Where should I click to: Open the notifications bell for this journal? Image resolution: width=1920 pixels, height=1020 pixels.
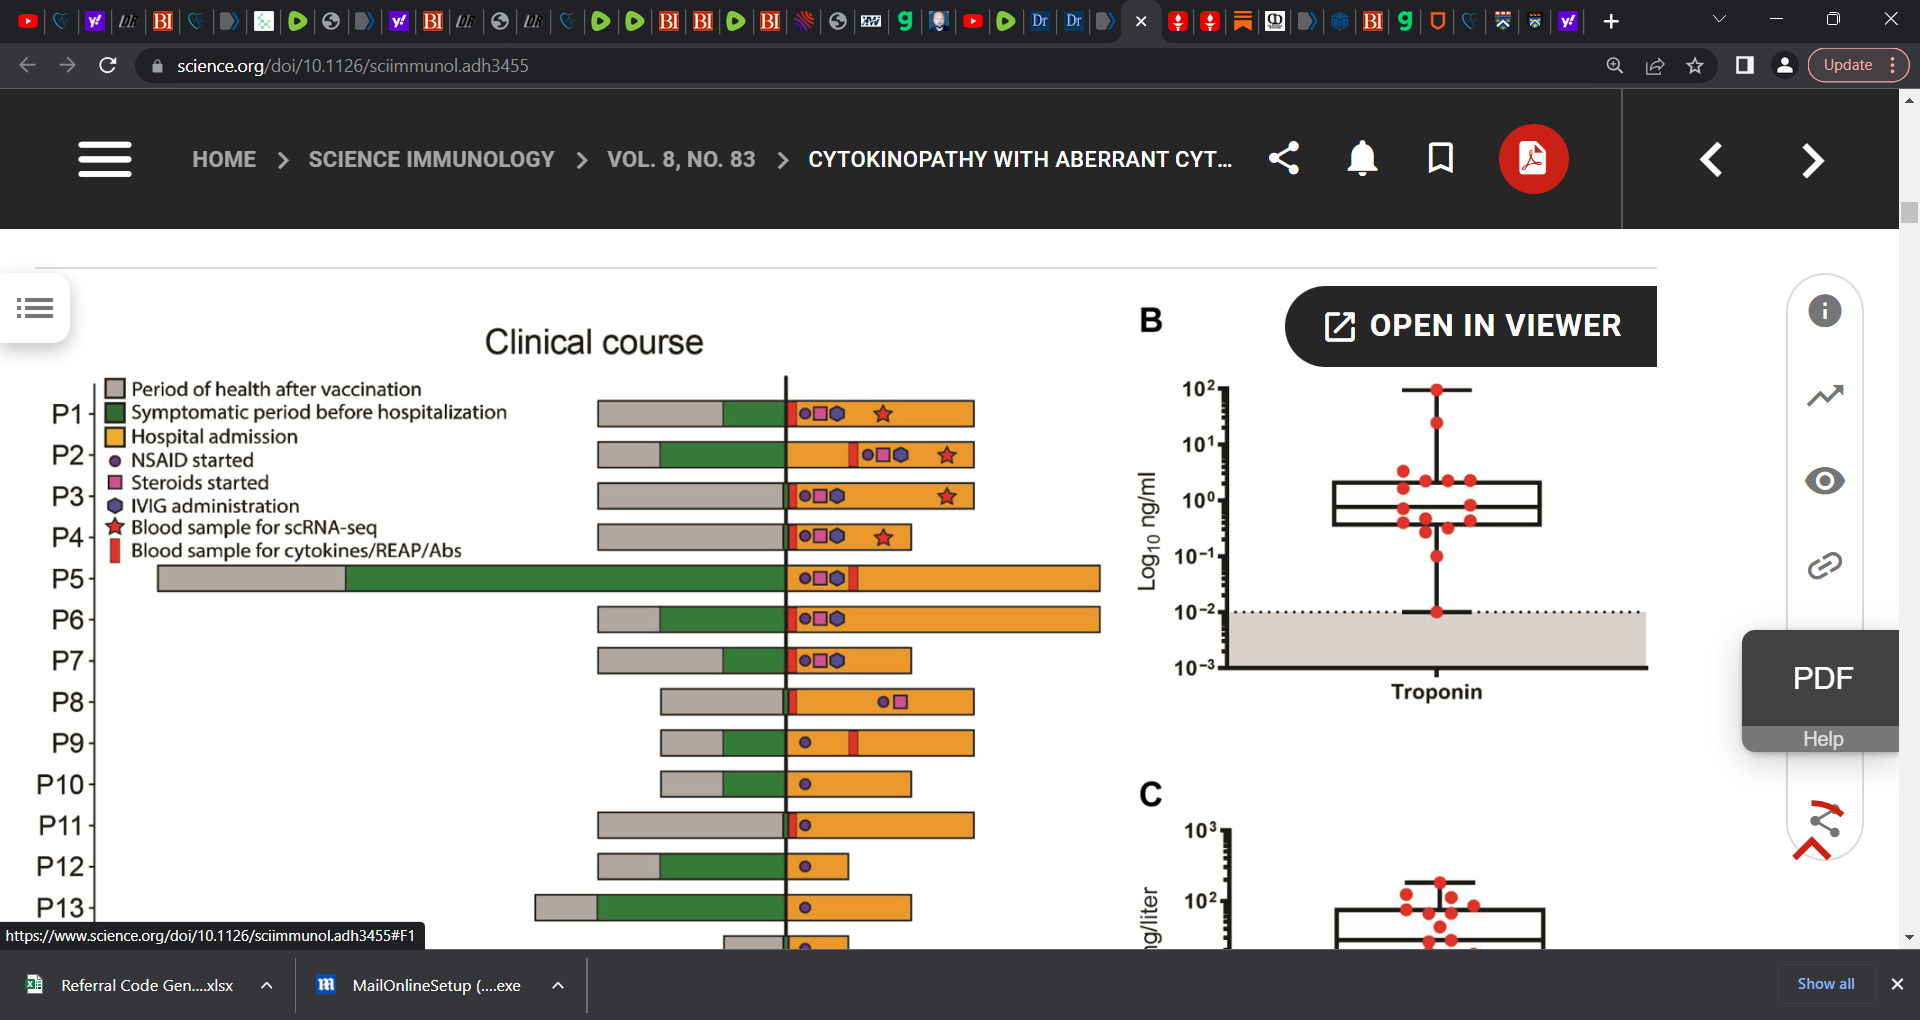(1361, 158)
